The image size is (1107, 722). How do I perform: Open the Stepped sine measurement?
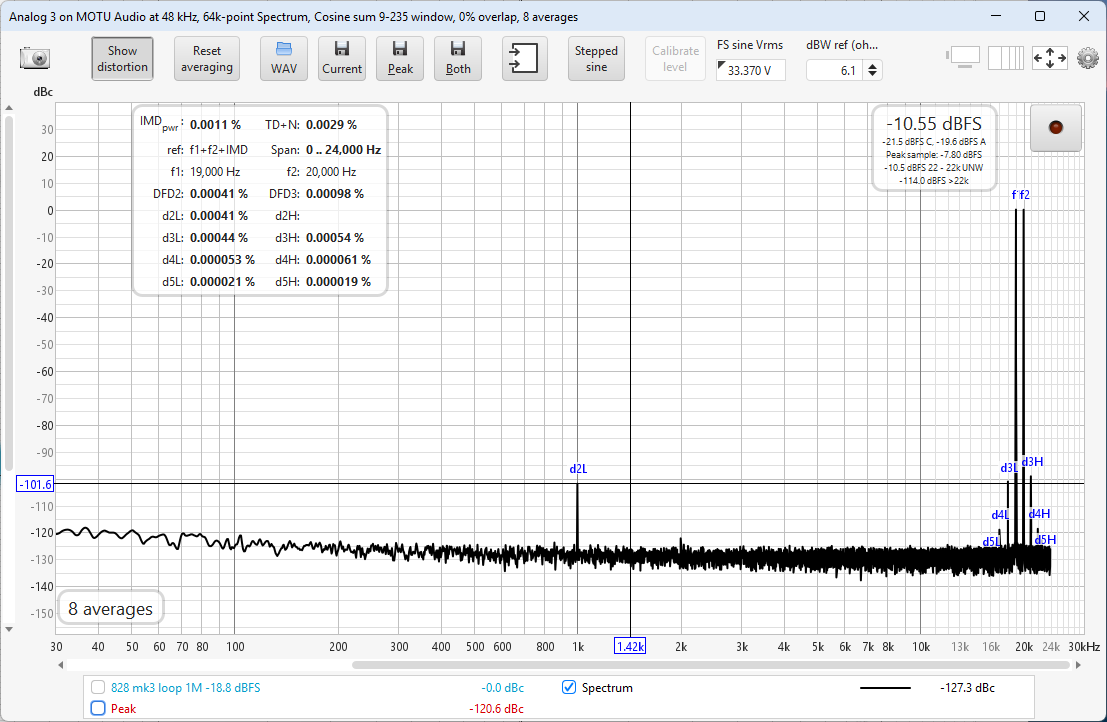596,59
